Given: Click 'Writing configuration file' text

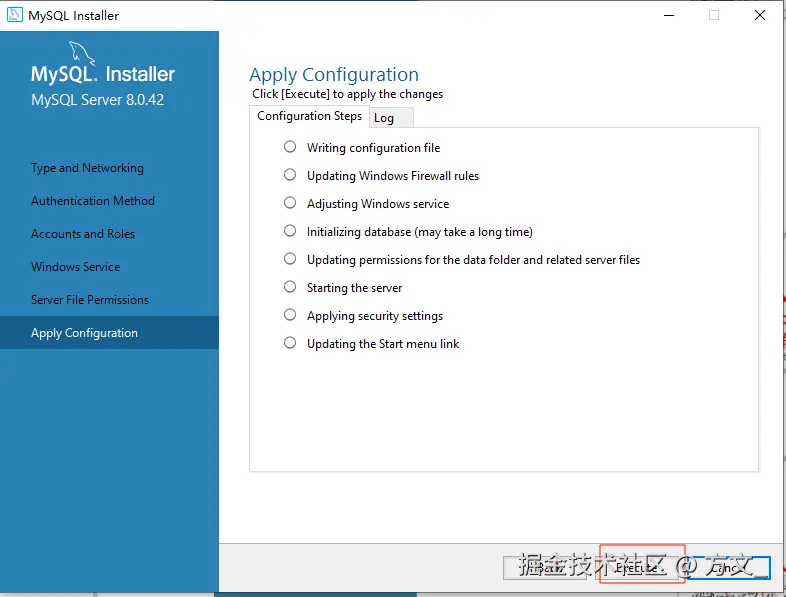Looking at the screenshot, I should (x=373, y=148).
